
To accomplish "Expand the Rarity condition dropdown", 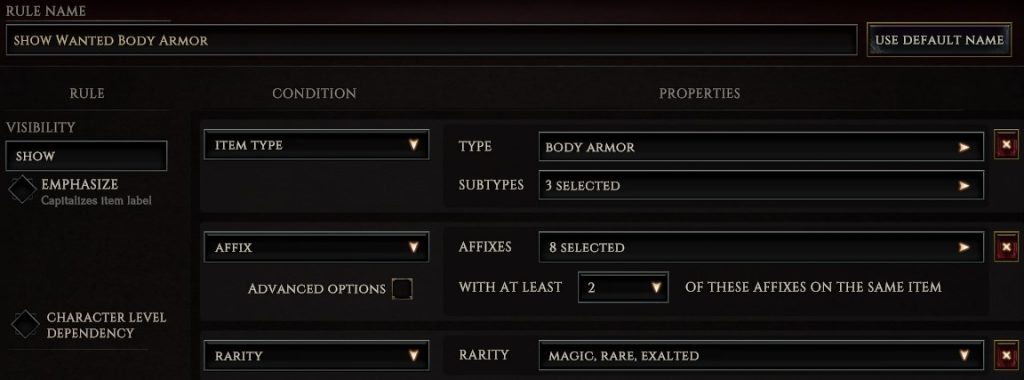I will [316, 355].
